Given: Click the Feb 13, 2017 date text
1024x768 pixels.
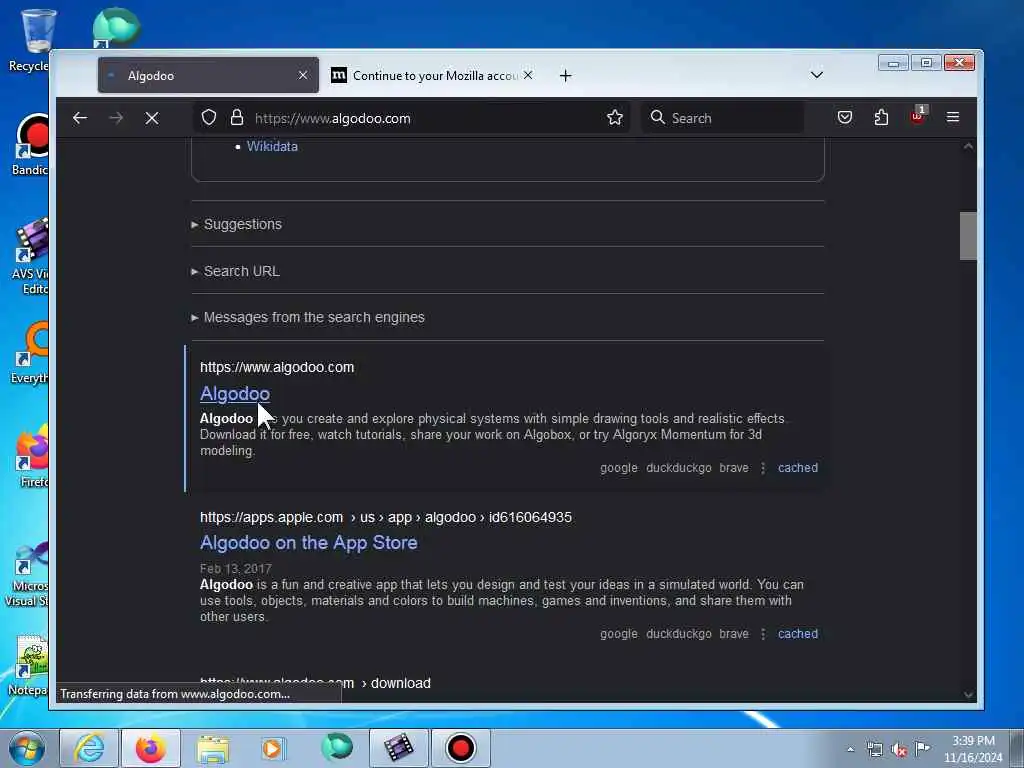Looking at the screenshot, I should tap(236, 568).
